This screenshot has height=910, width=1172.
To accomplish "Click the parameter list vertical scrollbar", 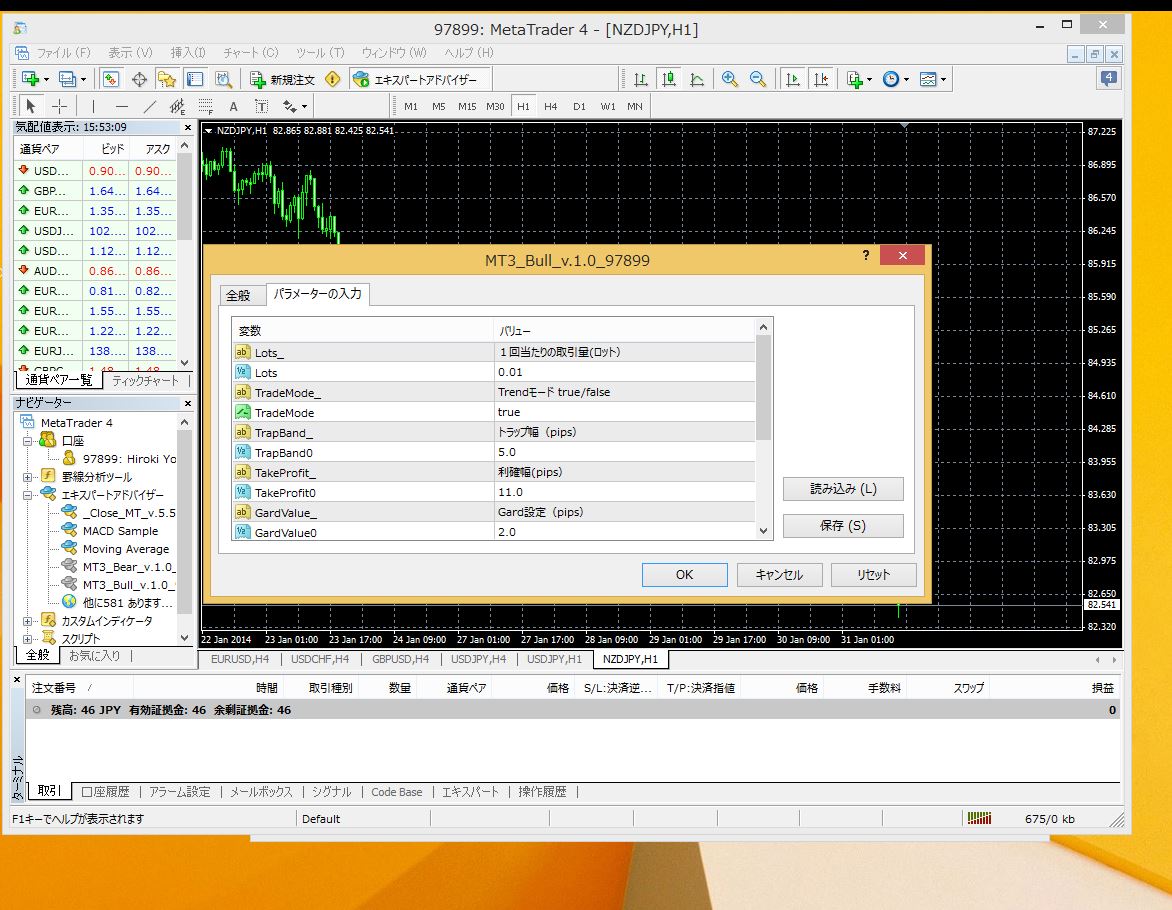I will [x=763, y=428].
